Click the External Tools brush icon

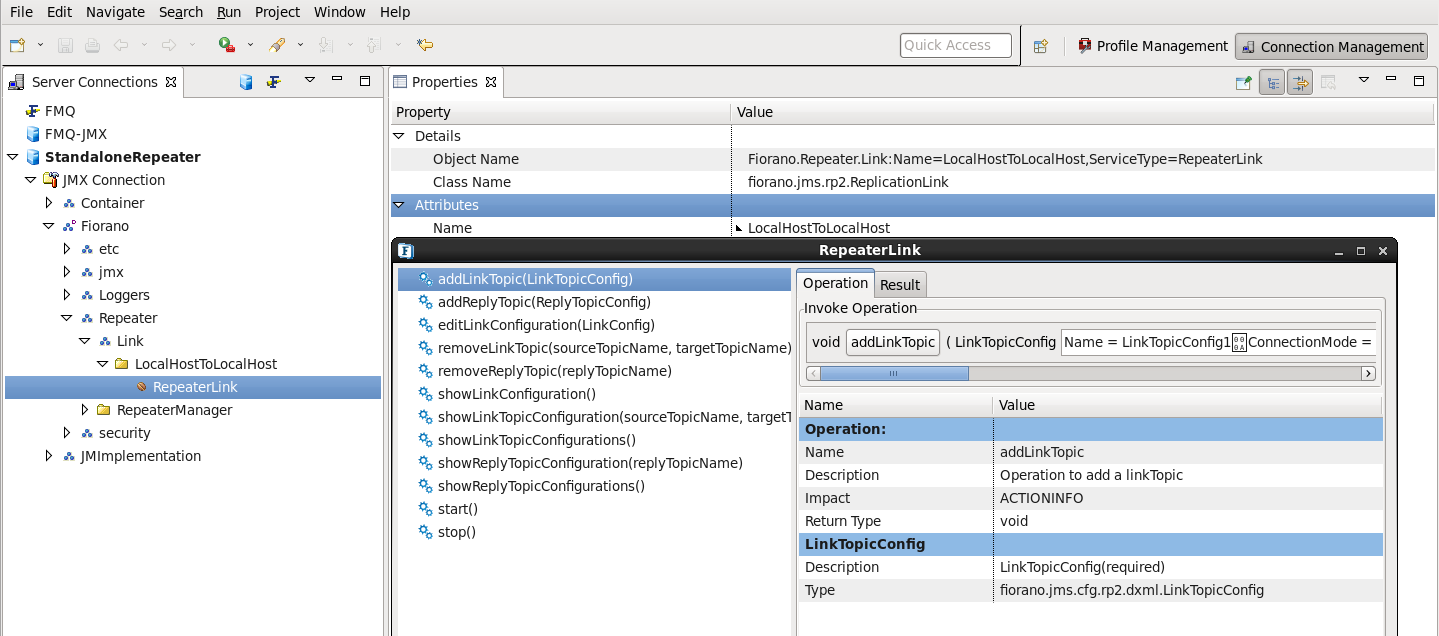click(277, 45)
